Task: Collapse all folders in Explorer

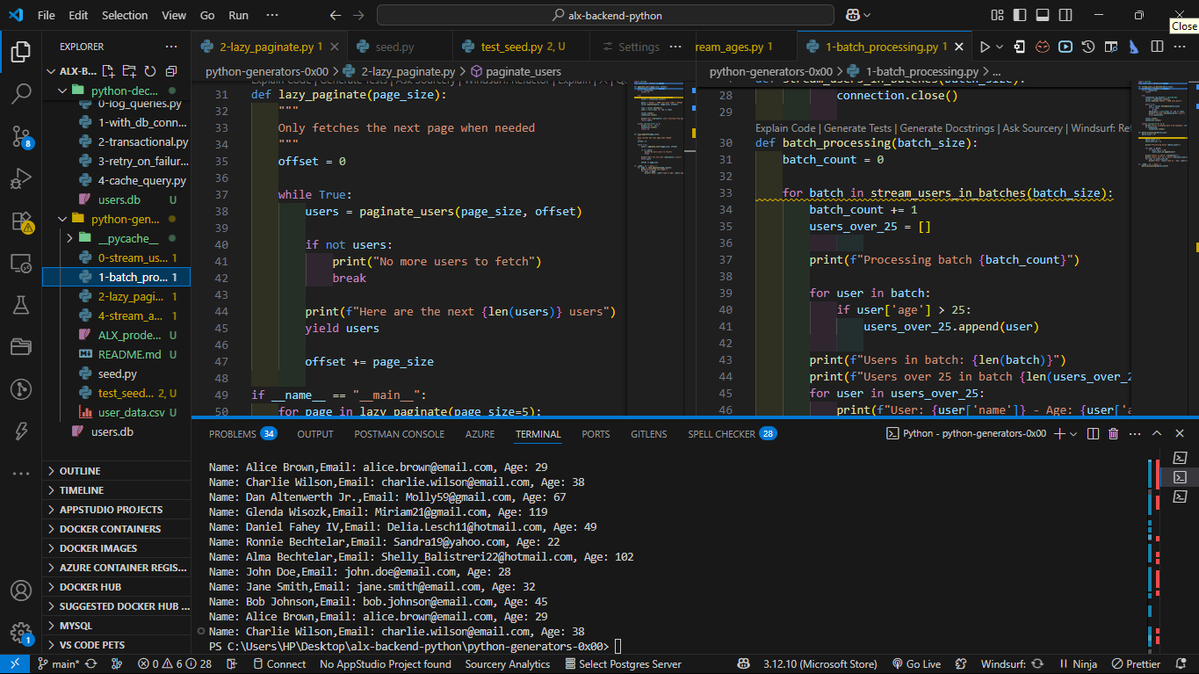Action: pyautogui.click(x=171, y=71)
